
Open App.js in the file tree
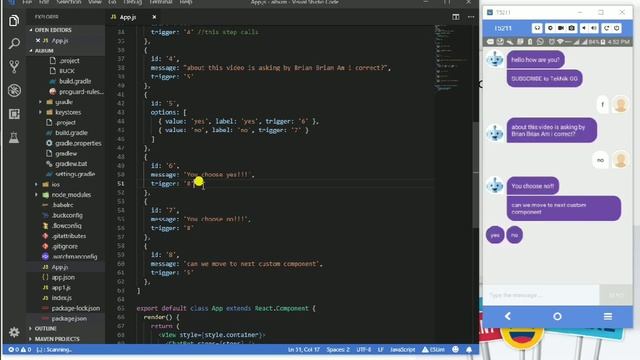click(x=60, y=267)
